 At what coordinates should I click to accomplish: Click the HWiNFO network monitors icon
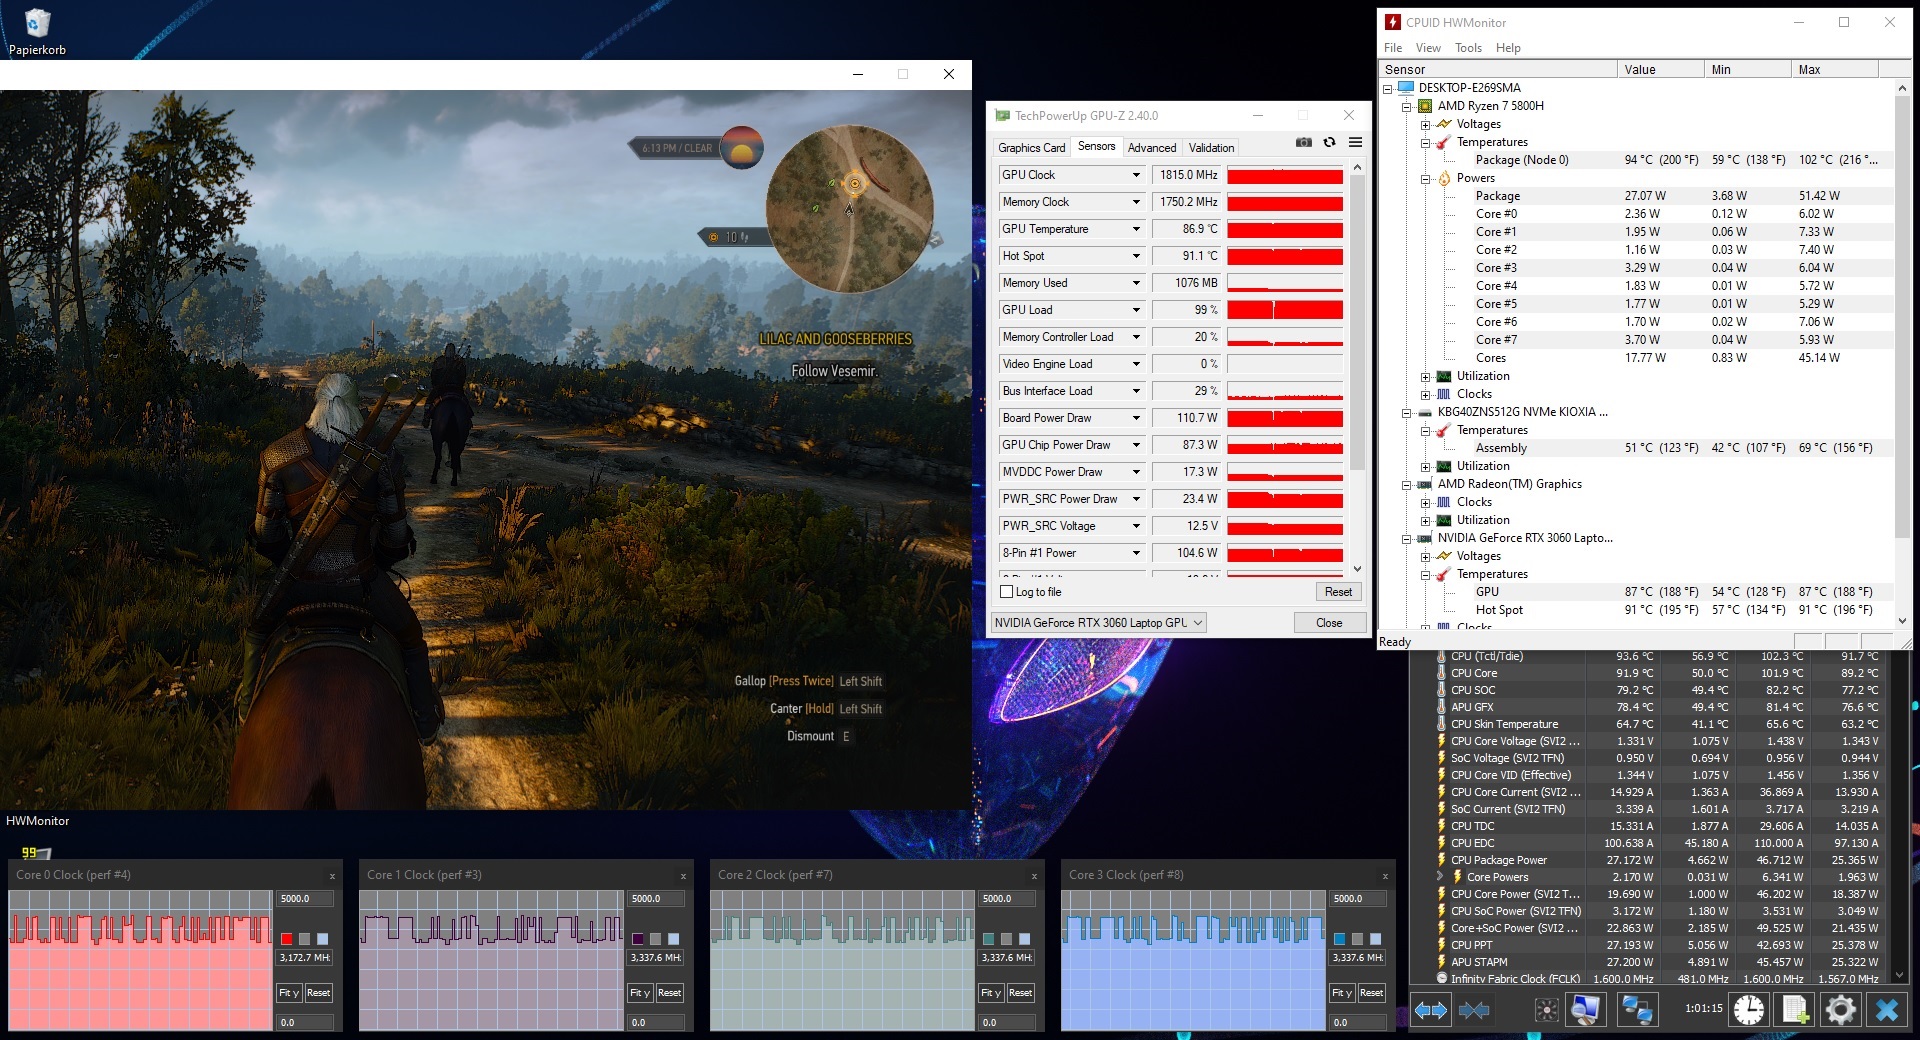1636,1010
